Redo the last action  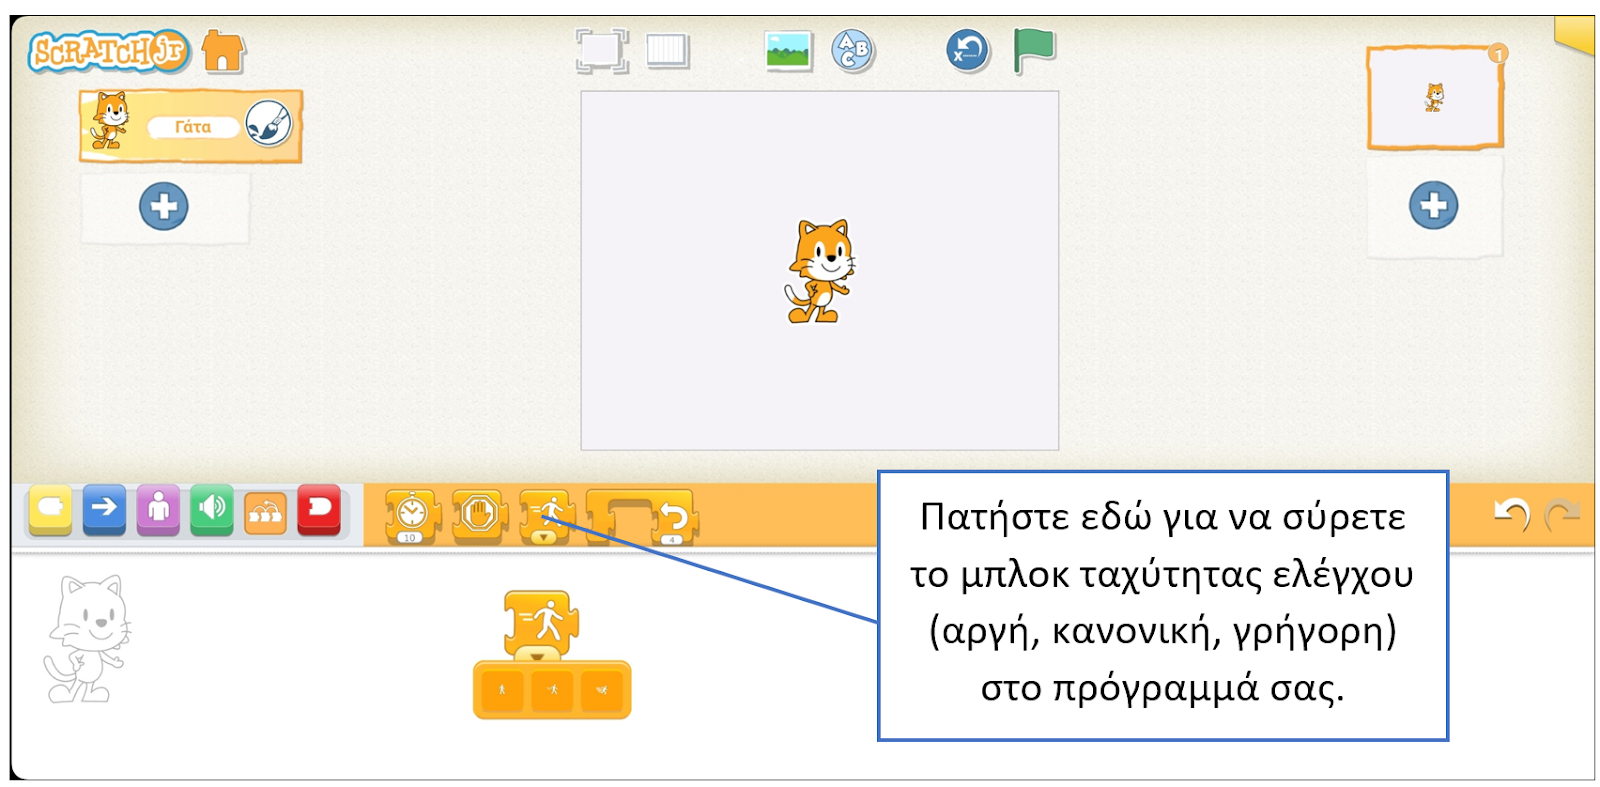point(1561,514)
